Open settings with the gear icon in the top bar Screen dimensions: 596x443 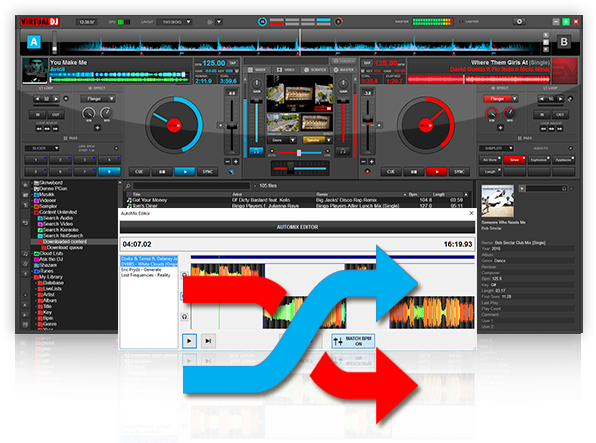pos(519,22)
